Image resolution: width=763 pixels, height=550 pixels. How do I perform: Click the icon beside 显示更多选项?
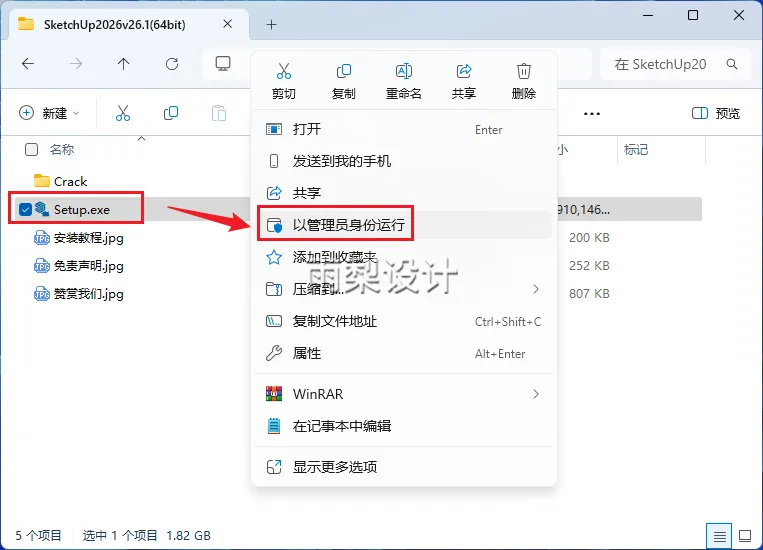point(274,467)
